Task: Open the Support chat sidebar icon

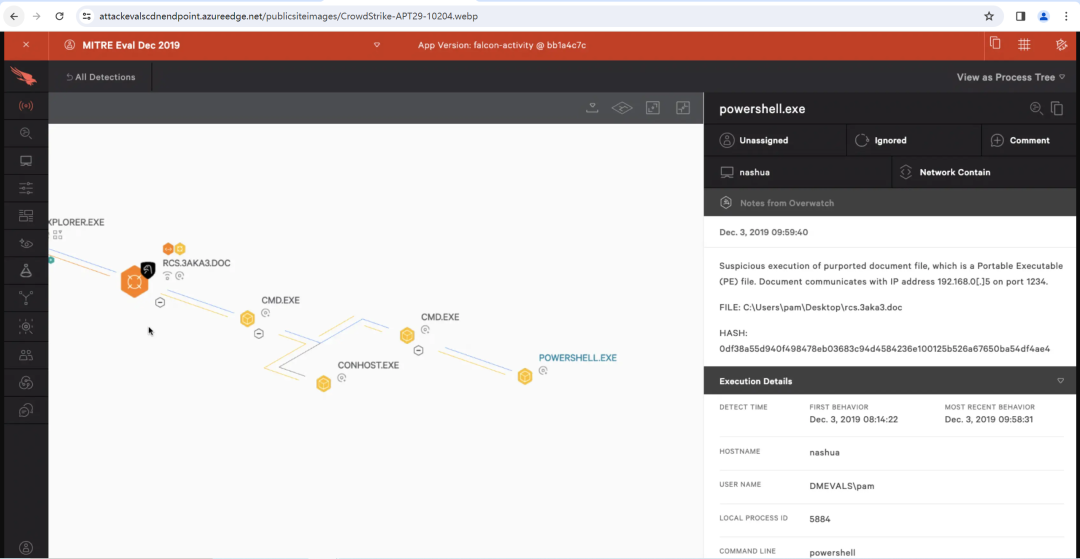Action: tap(25, 411)
